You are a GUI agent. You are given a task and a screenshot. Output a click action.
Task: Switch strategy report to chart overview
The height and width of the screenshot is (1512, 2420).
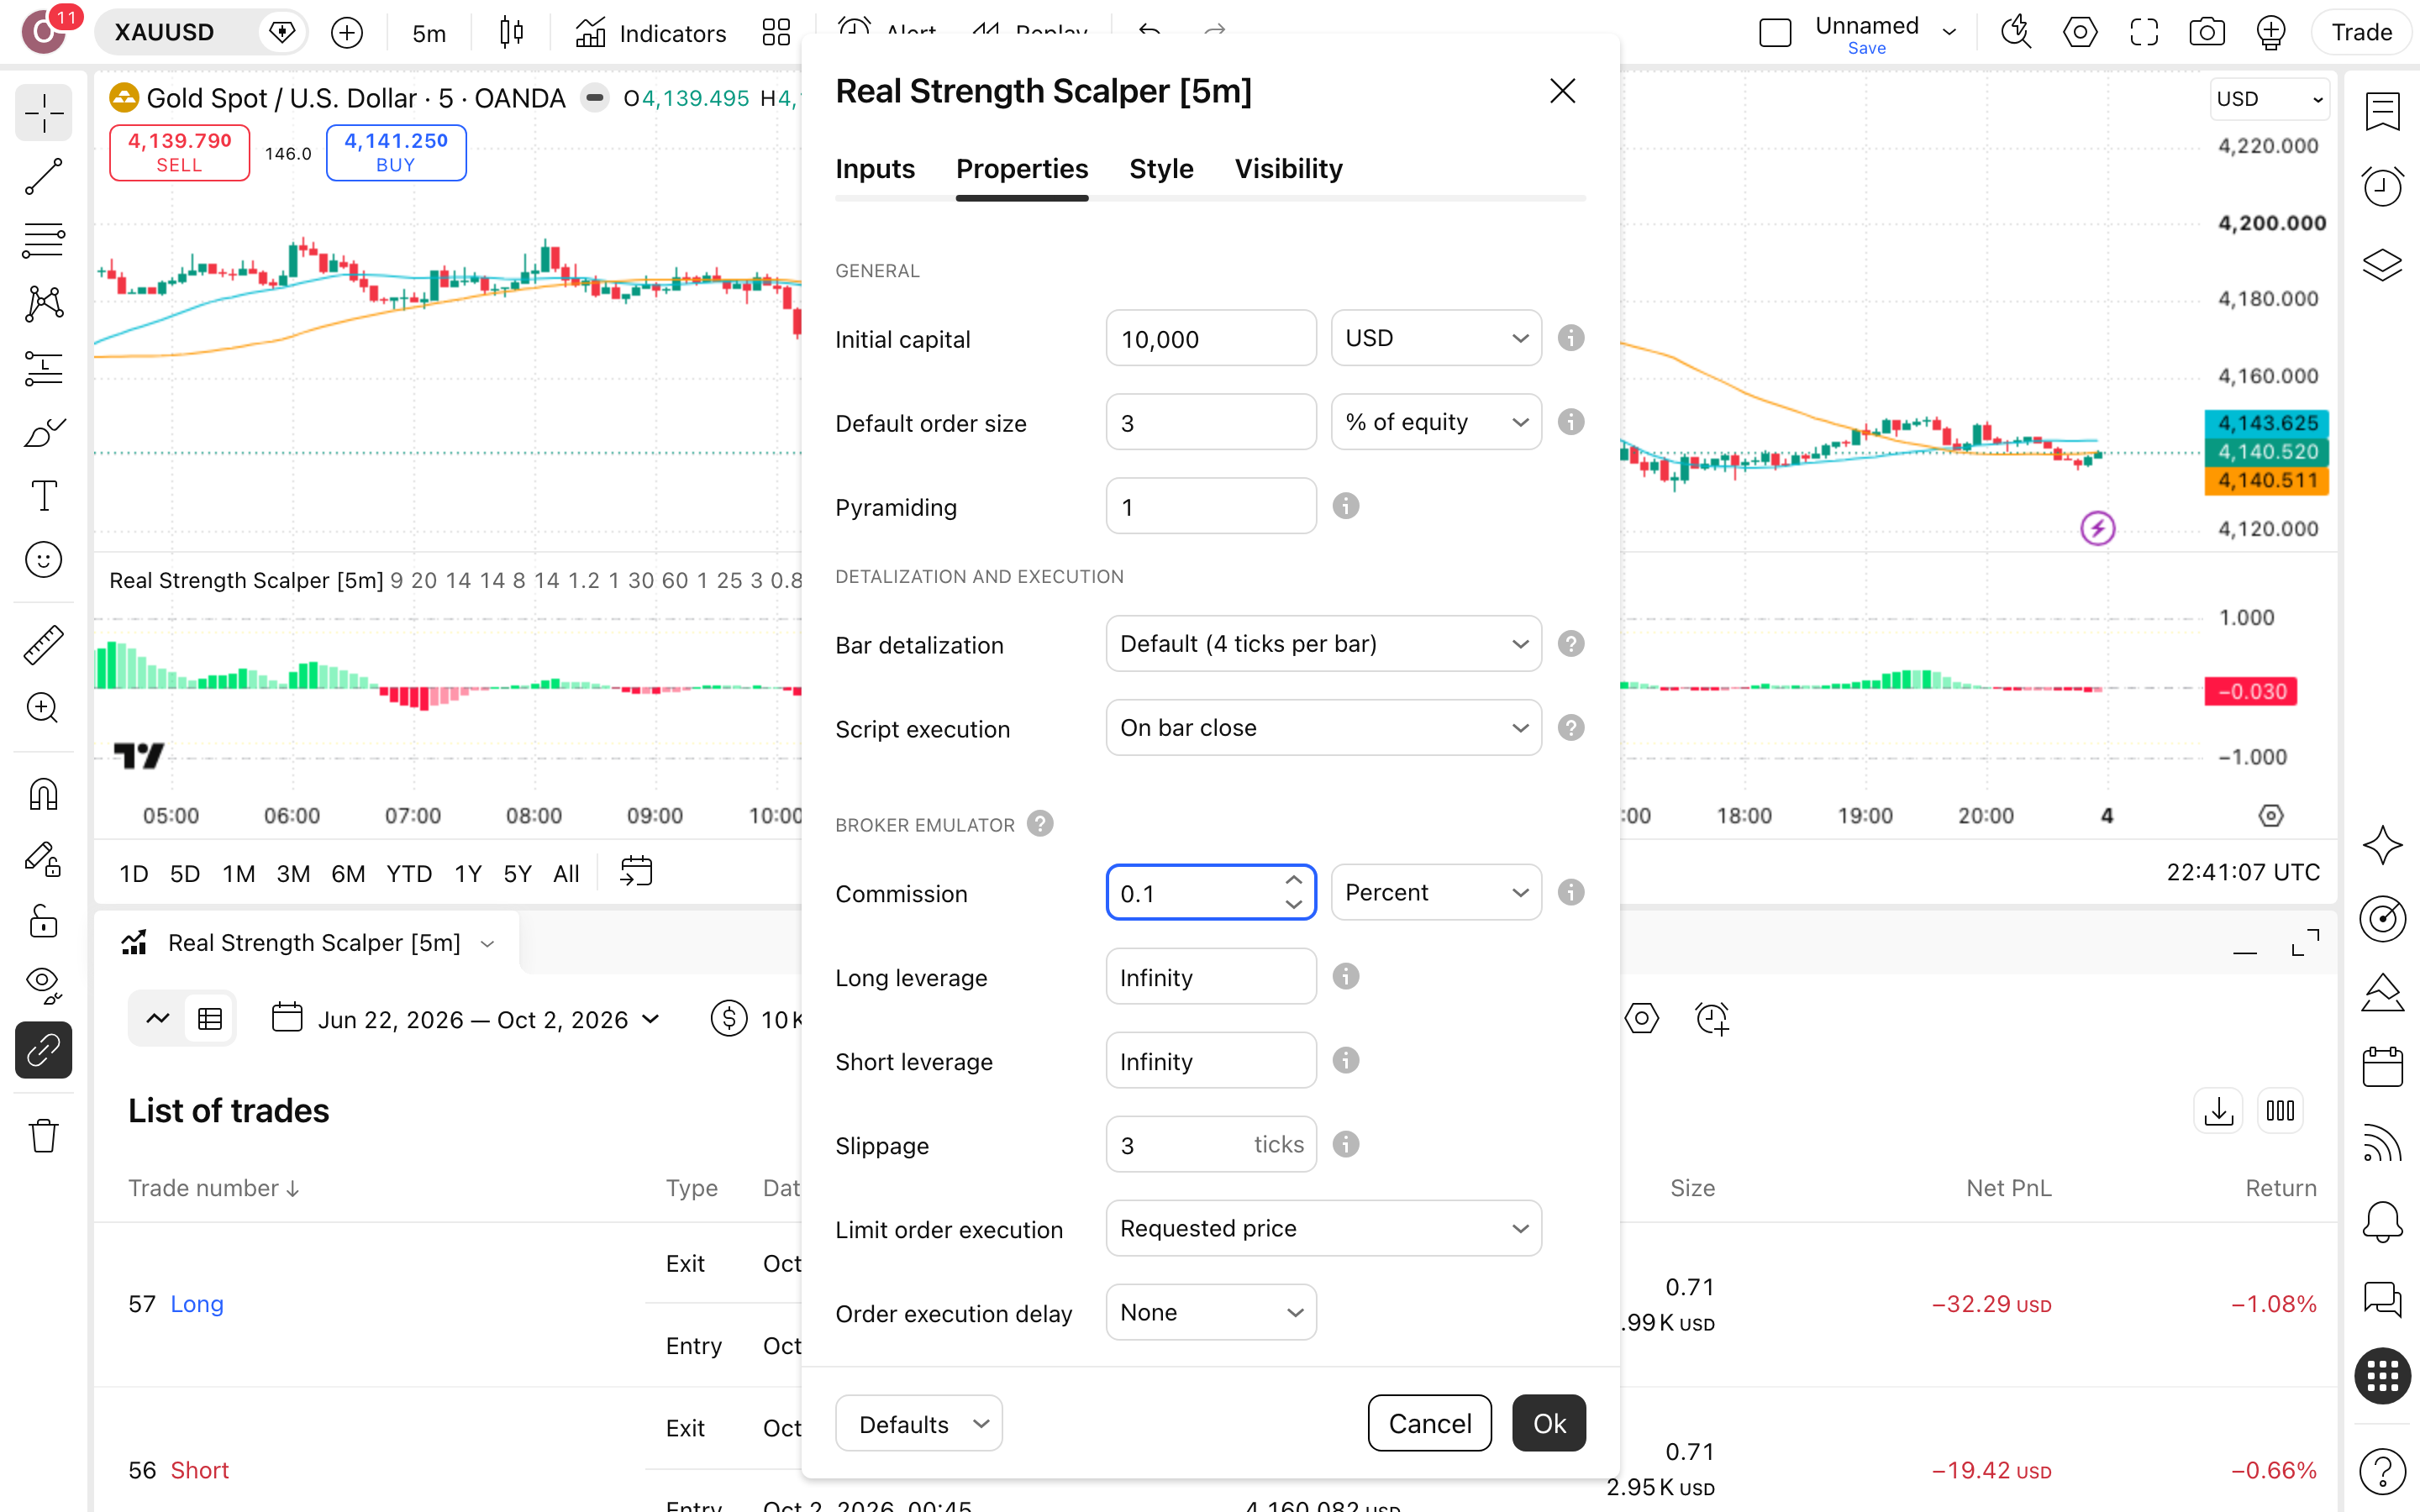[x=158, y=1019]
